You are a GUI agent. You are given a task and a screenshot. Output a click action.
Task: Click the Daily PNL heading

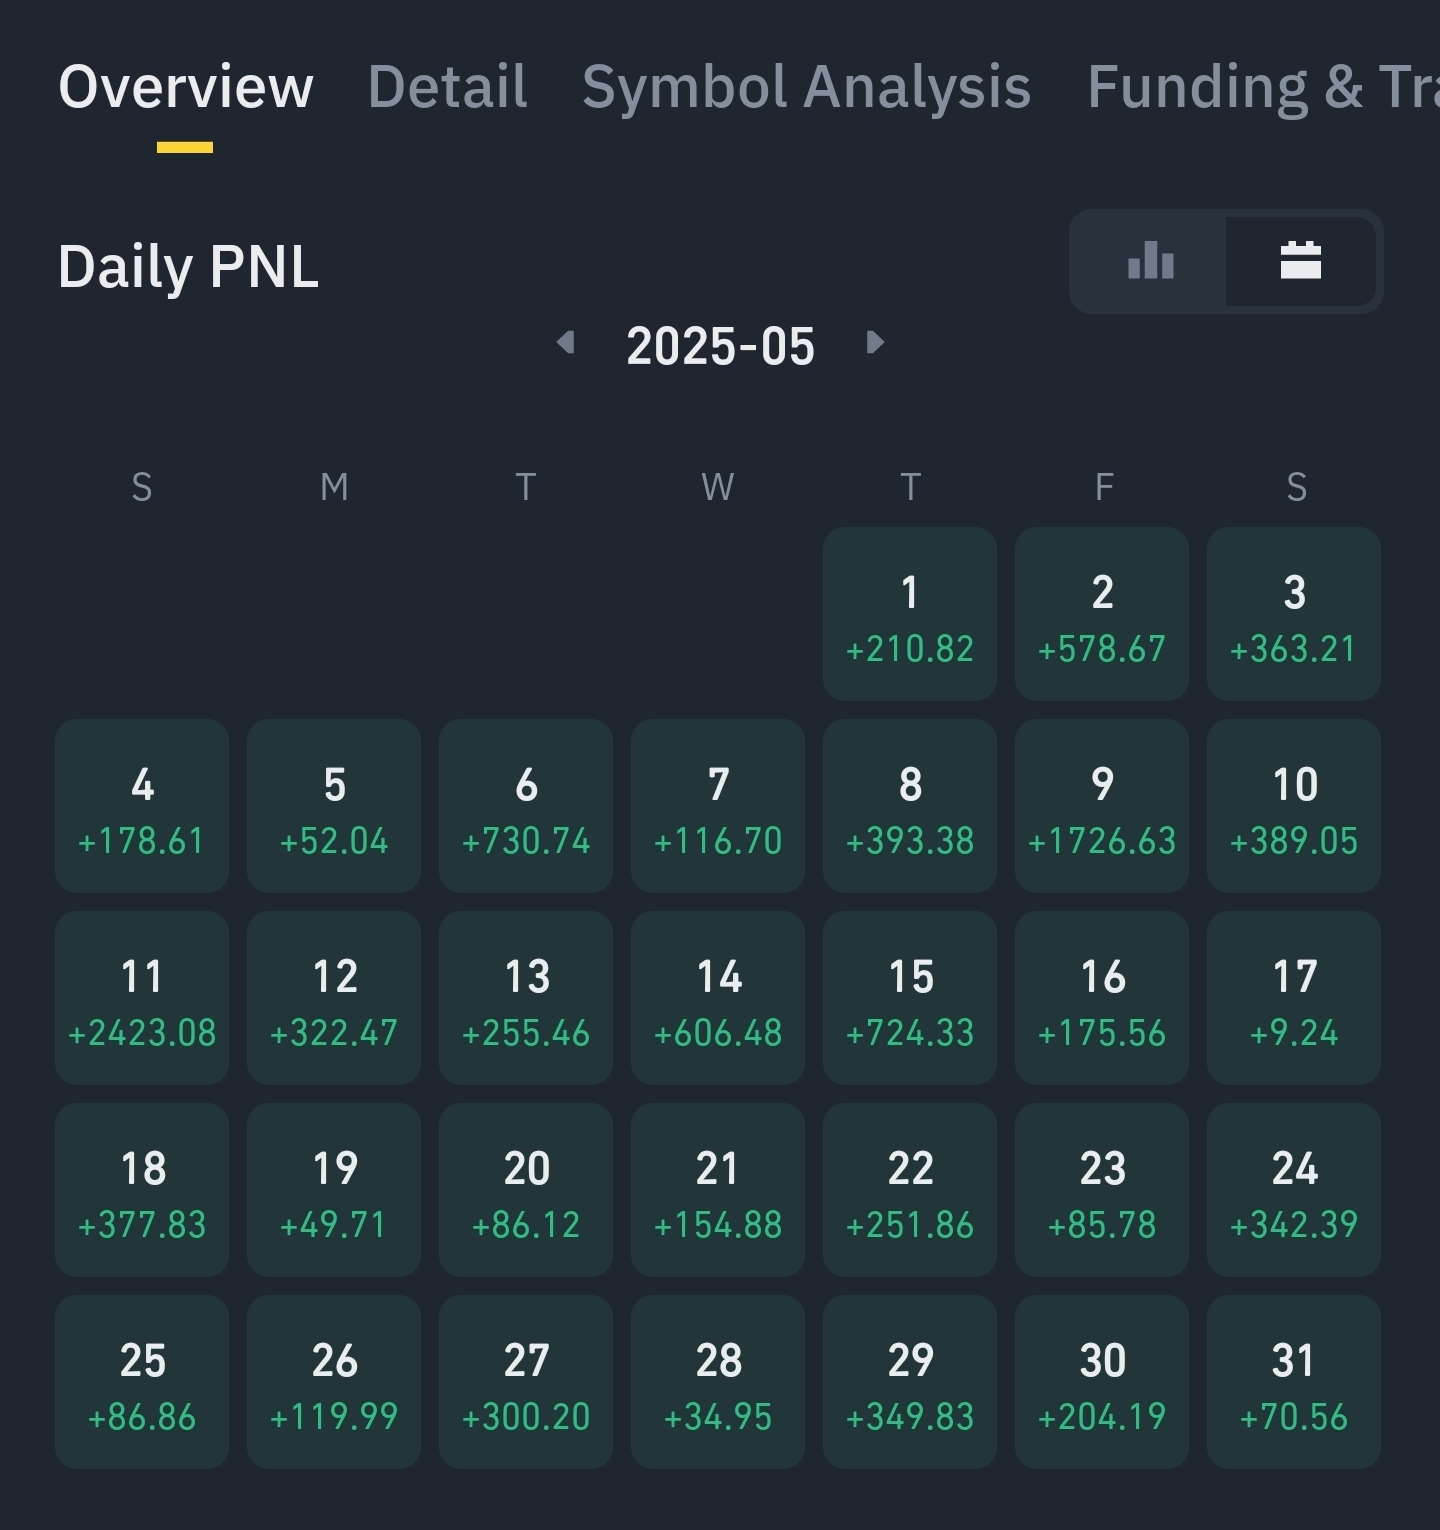(188, 265)
